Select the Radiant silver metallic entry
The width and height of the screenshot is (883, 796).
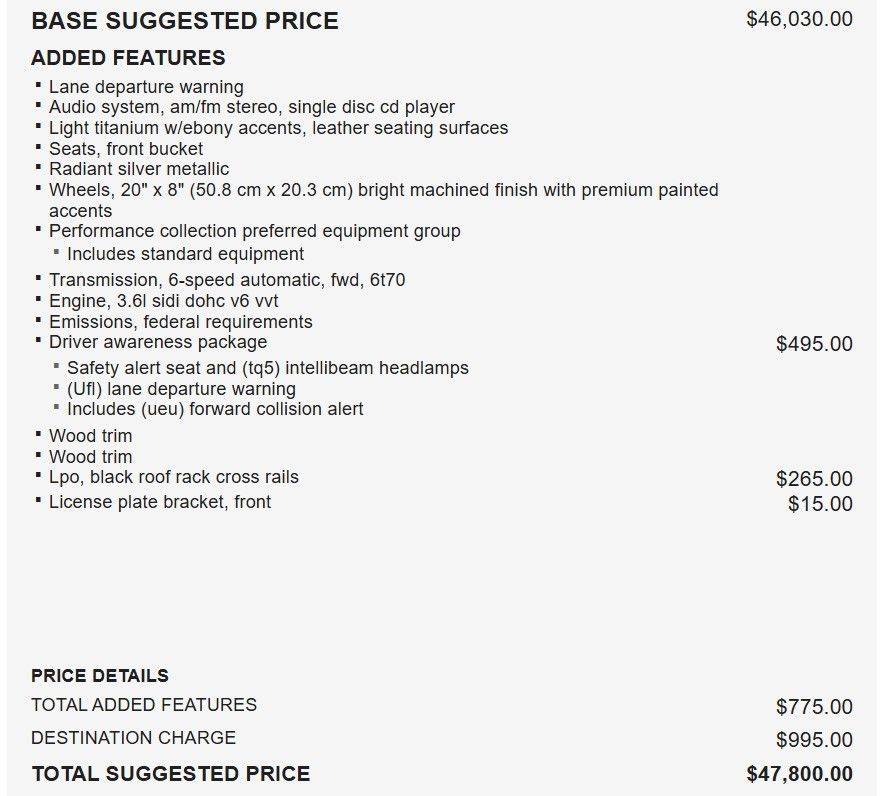139,169
